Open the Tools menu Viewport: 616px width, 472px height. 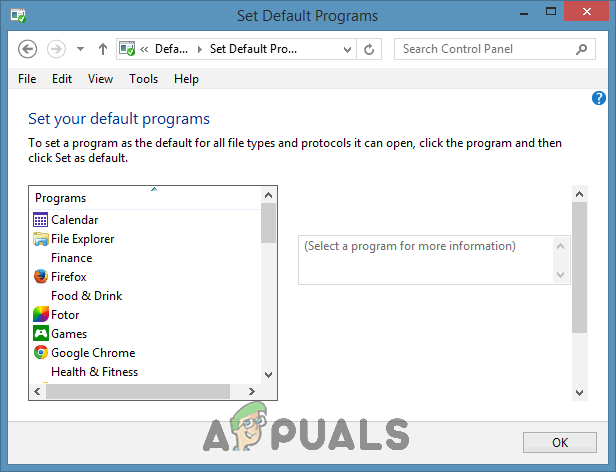pyautogui.click(x=143, y=79)
